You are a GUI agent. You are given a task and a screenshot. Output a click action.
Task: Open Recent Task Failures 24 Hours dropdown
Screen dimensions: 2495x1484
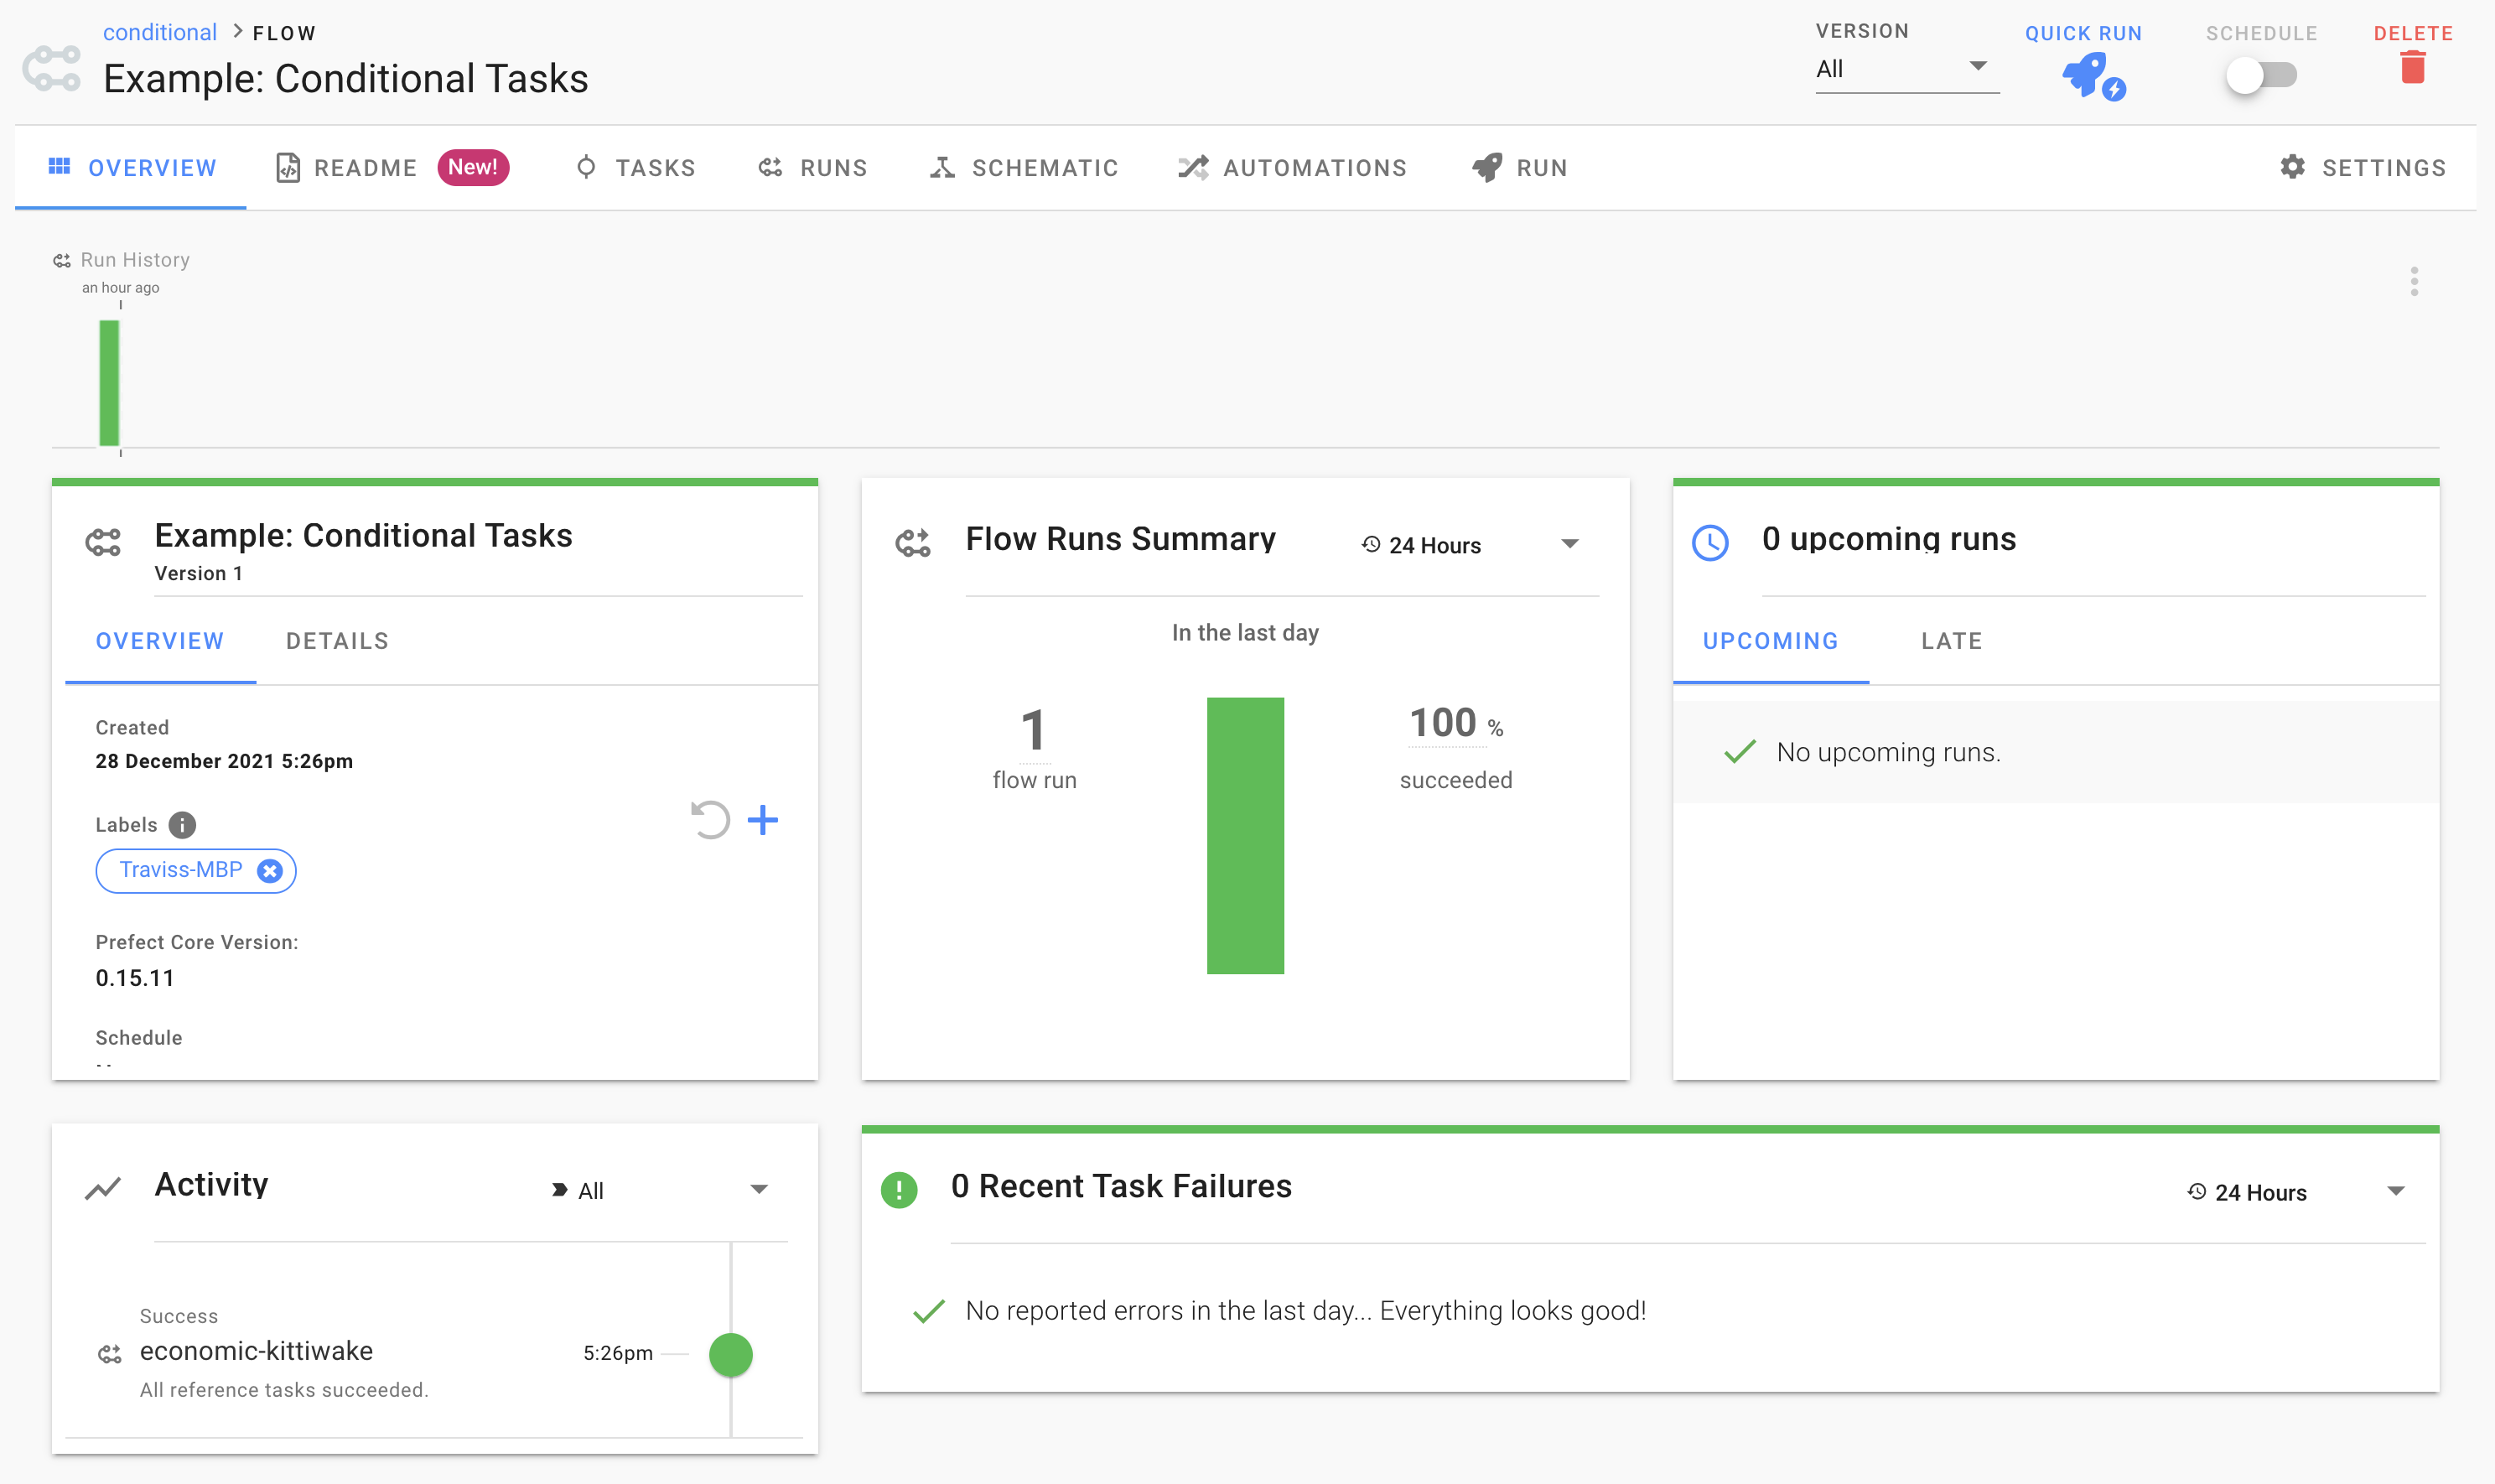(2297, 1192)
